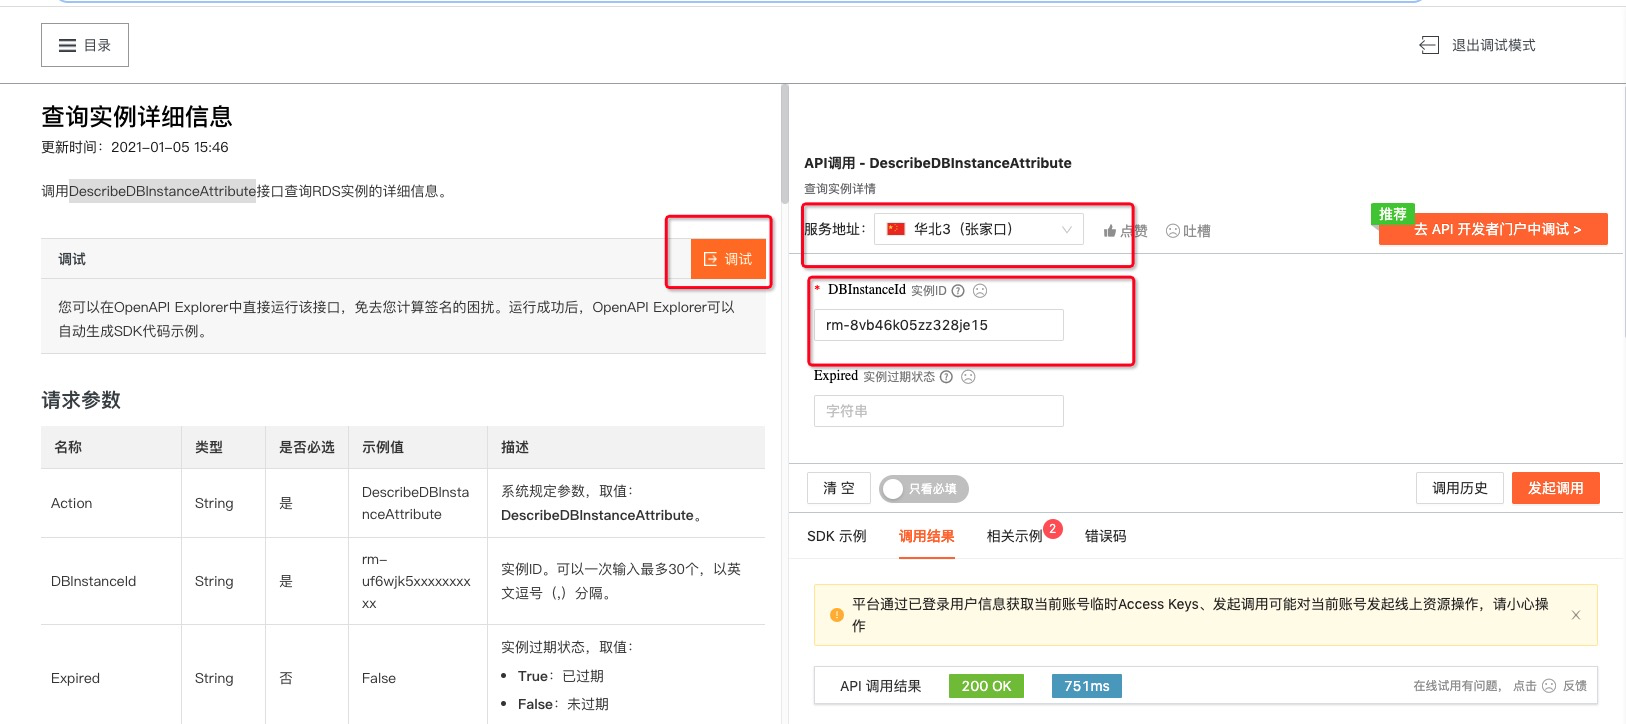Click the 查询实例详细信息 heading
The image size is (1626, 724).
[137, 116]
